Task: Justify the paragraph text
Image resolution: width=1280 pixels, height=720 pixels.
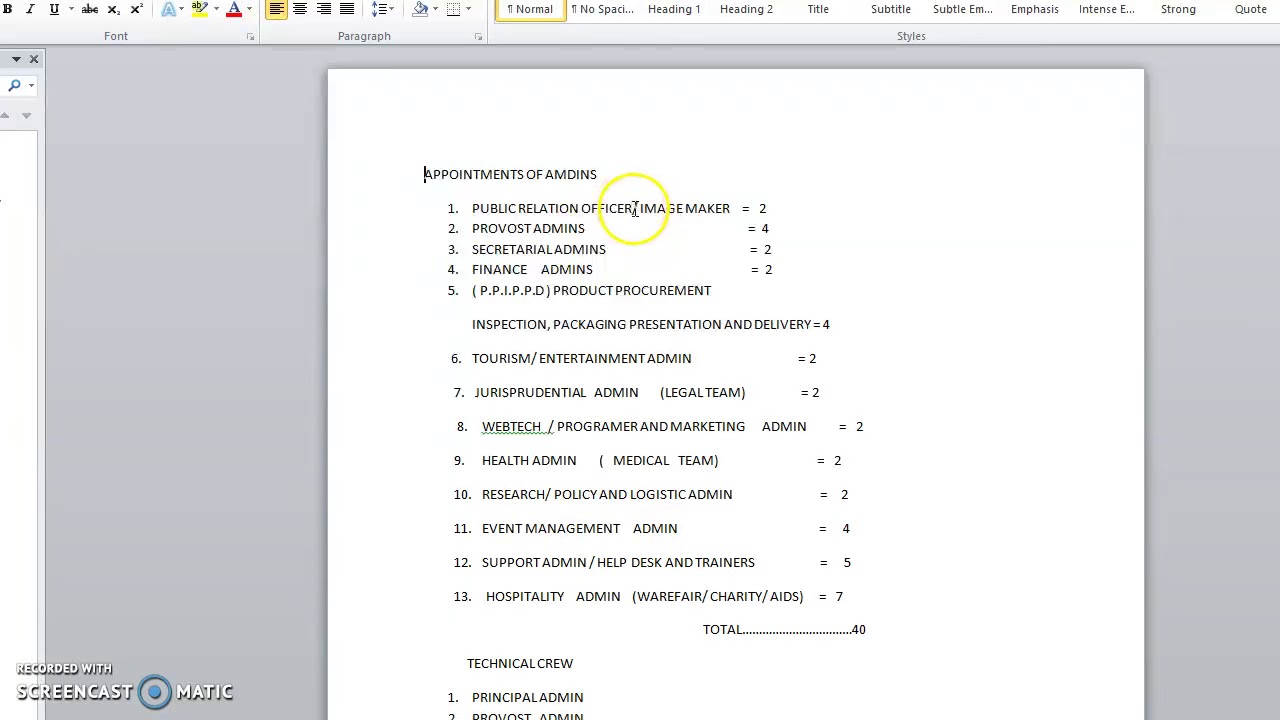Action: [347, 9]
